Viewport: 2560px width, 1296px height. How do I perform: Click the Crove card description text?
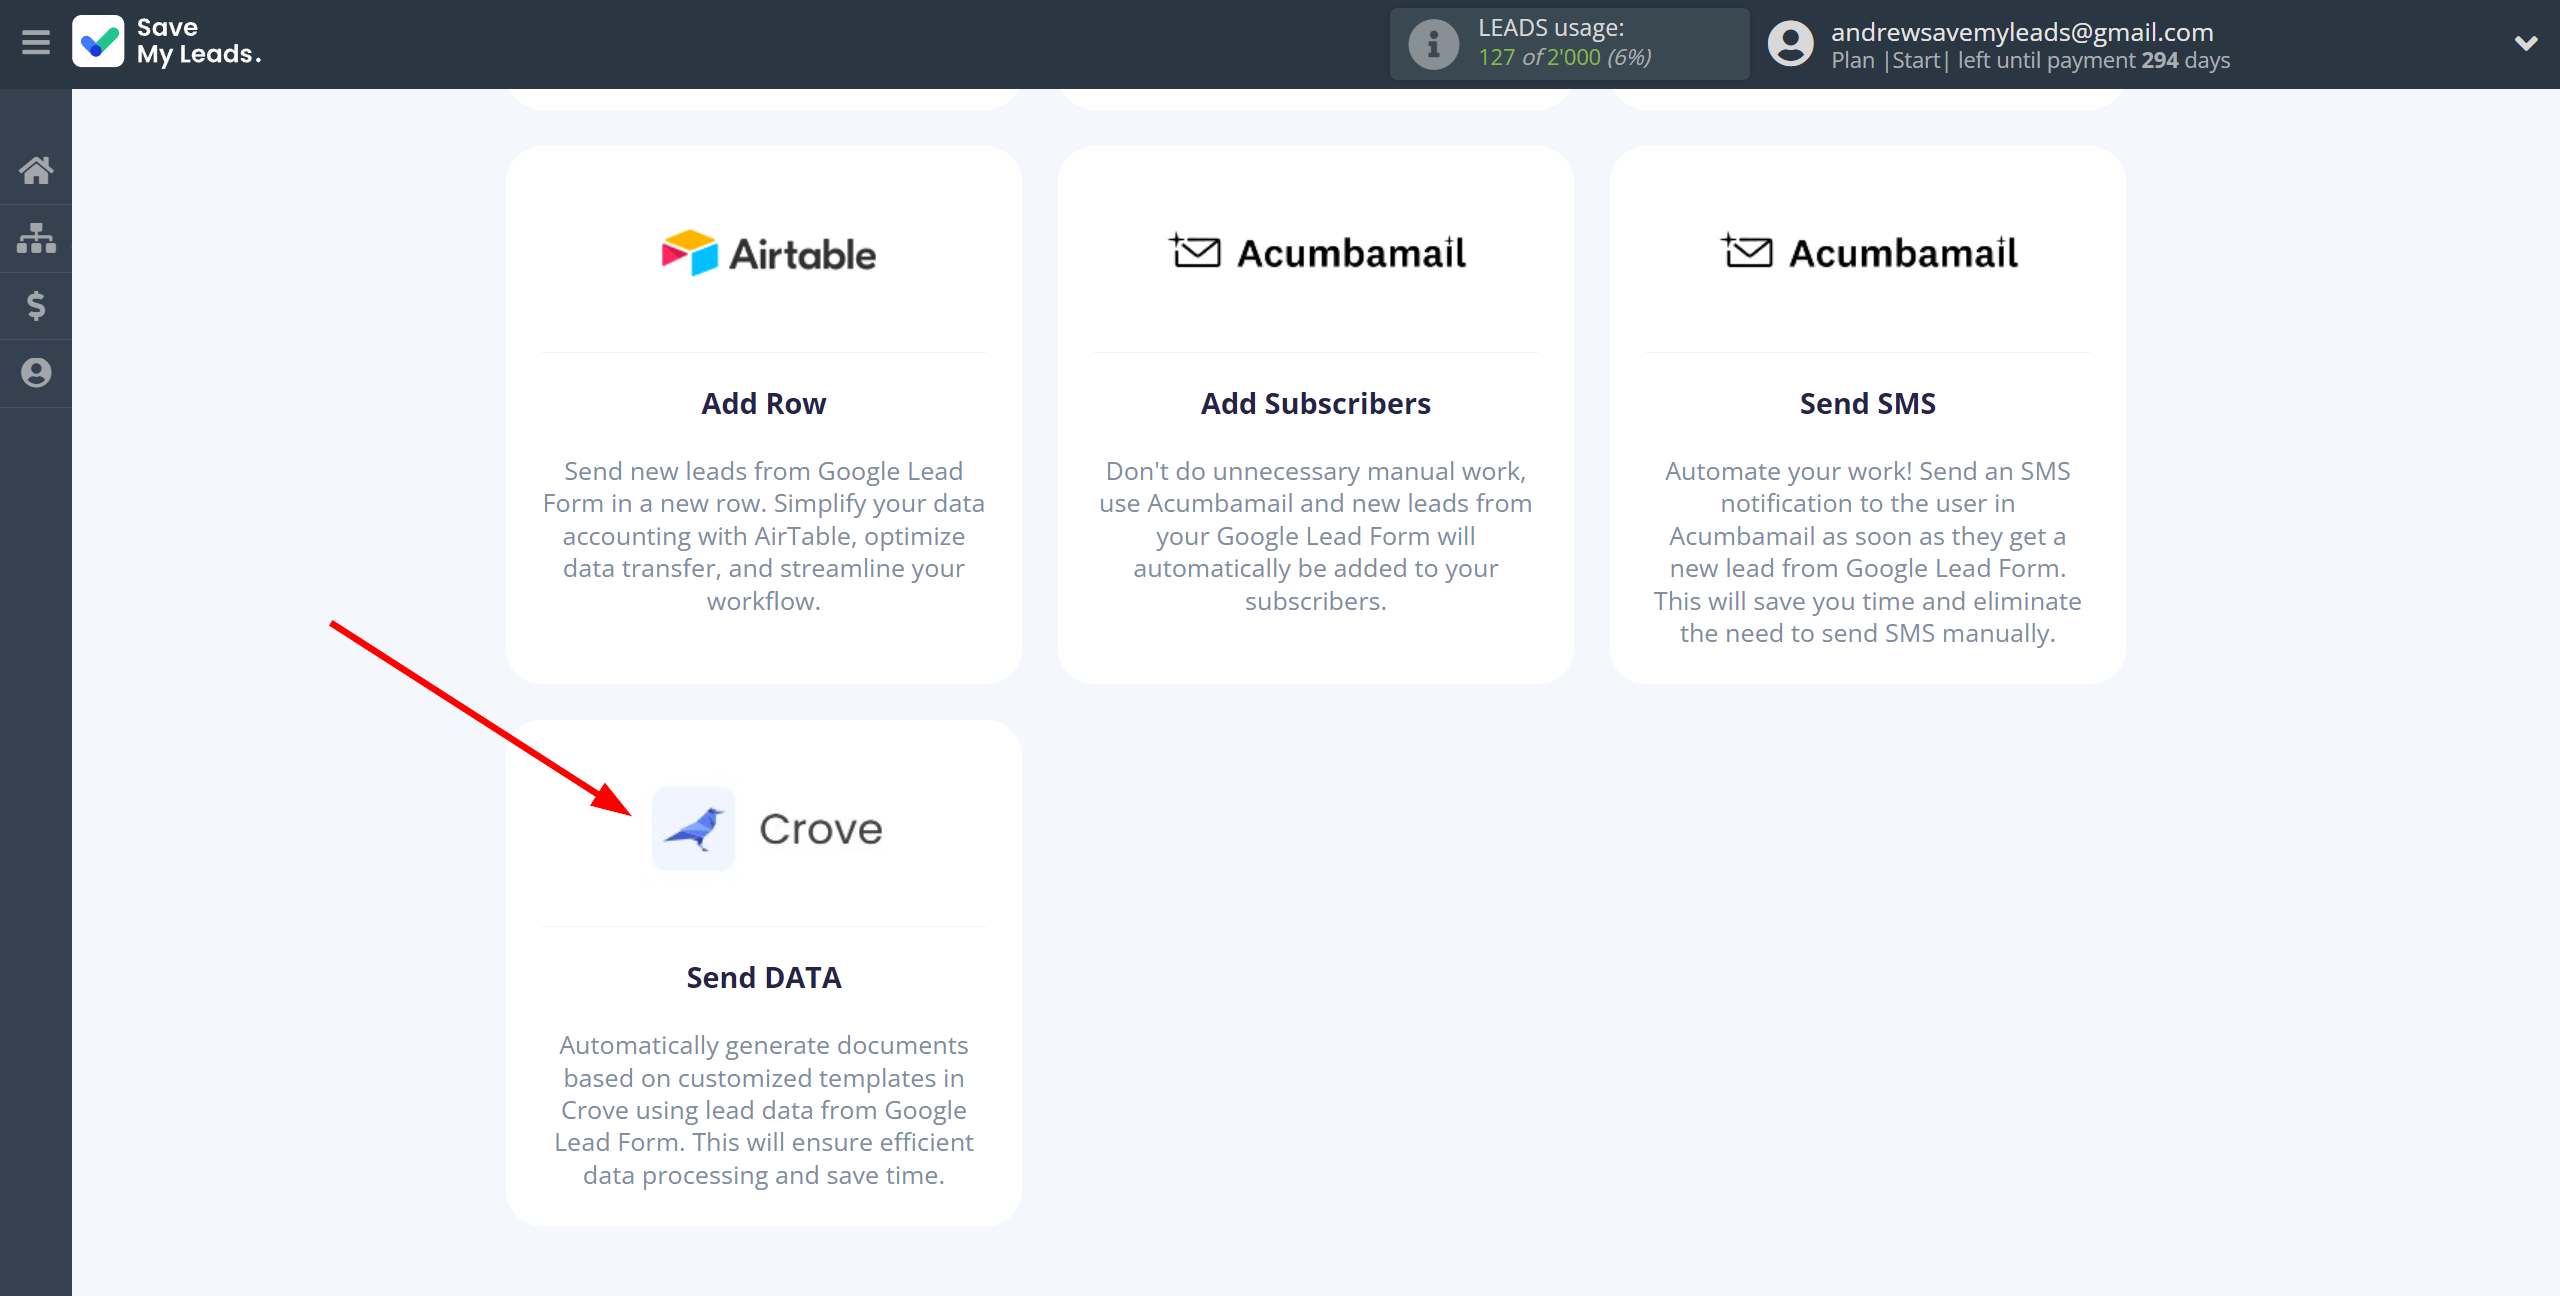pyautogui.click(x=764, y=1110)
